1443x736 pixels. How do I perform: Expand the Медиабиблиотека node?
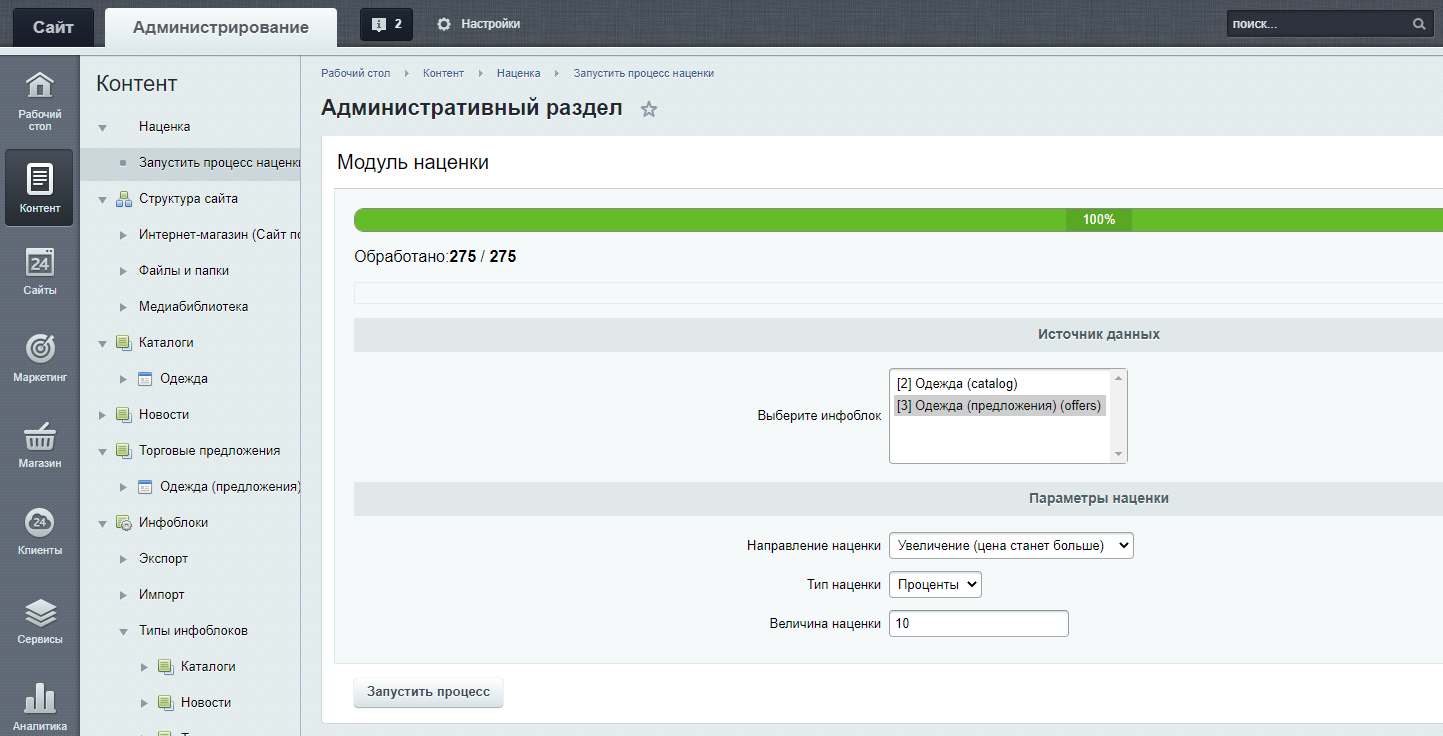click(x=123, y=307)
